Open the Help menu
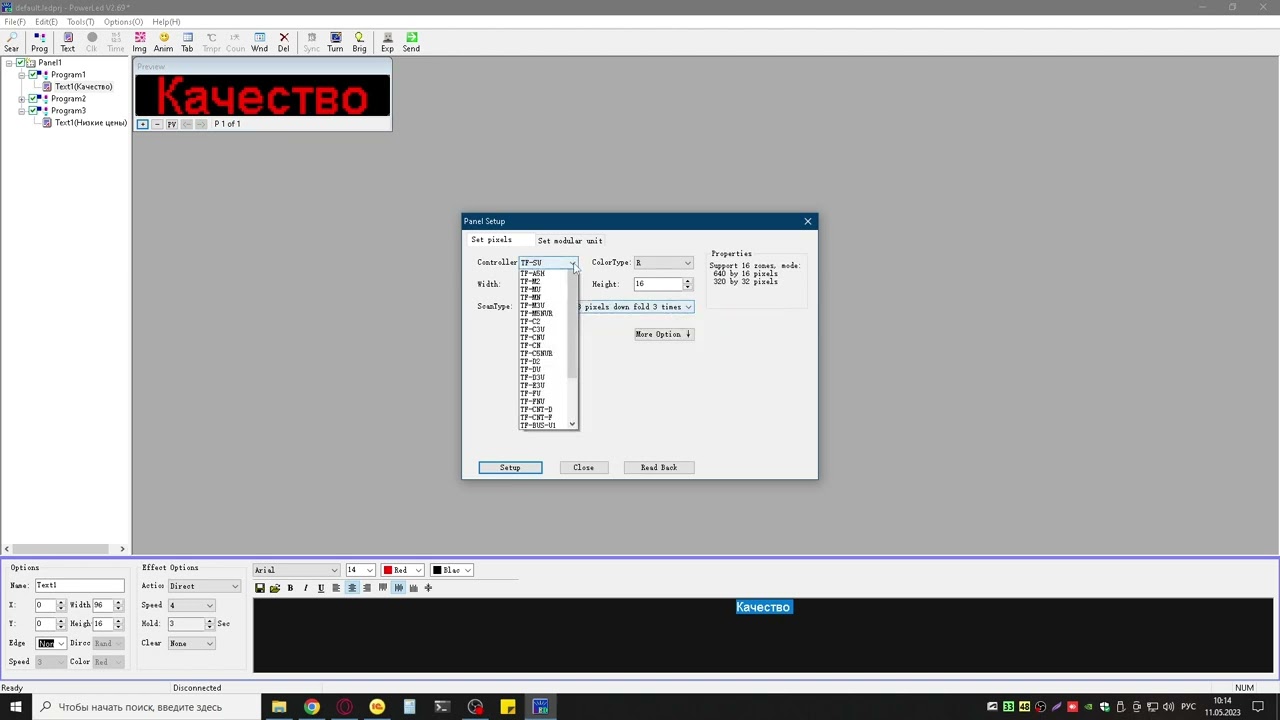The height and width of the screenshot is (720, 1280). click(166, 21)
